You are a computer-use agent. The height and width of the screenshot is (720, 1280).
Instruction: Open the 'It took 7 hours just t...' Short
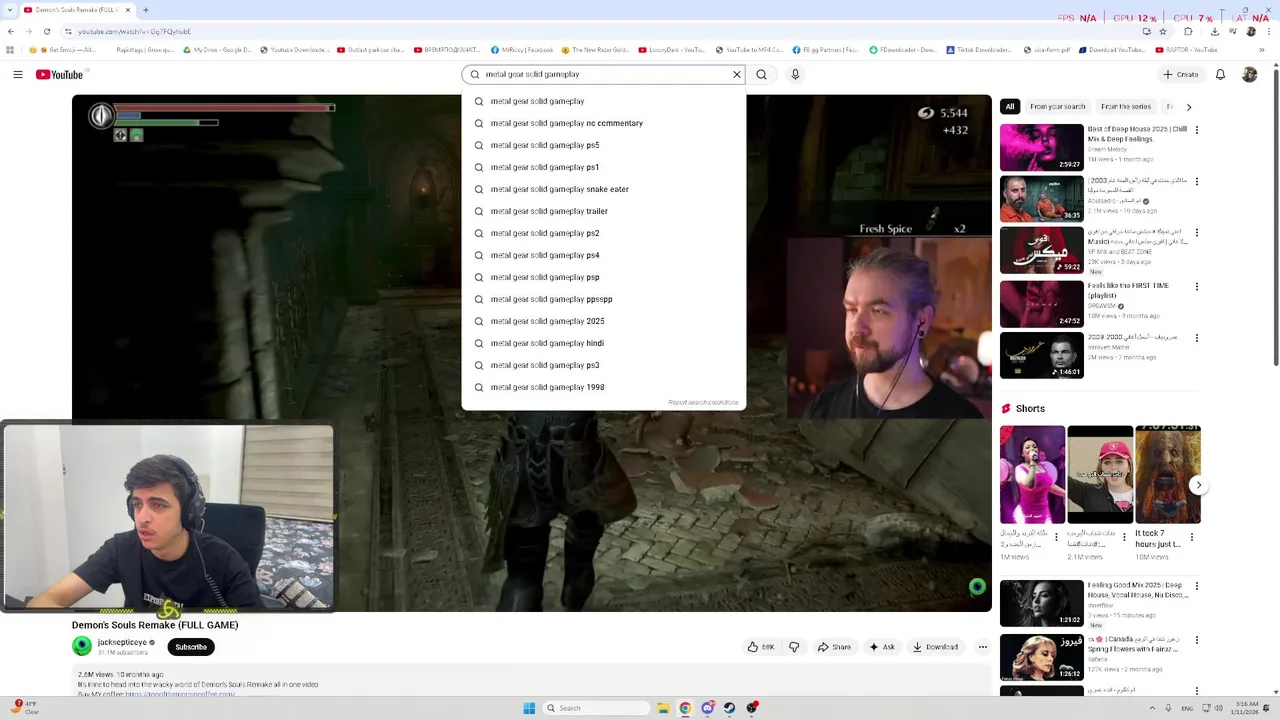(1168, 474)
